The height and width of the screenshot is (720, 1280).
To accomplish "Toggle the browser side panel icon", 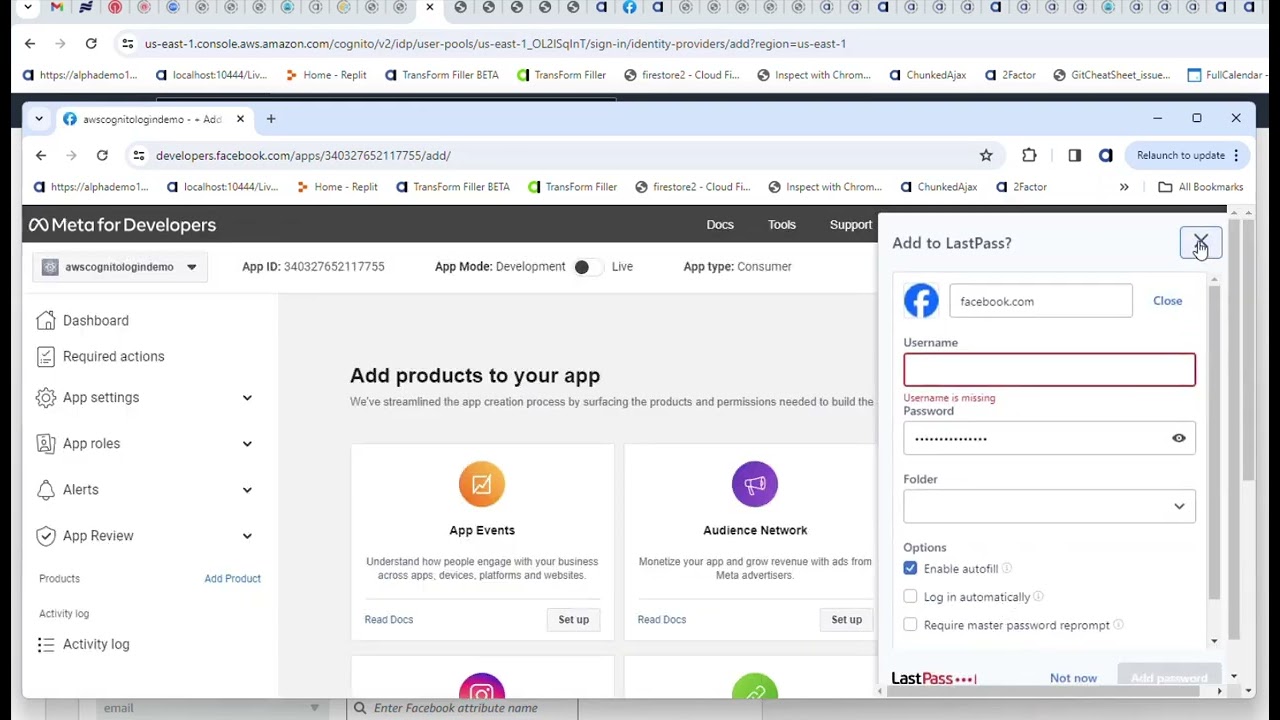I will click(x=1074, y=155).
